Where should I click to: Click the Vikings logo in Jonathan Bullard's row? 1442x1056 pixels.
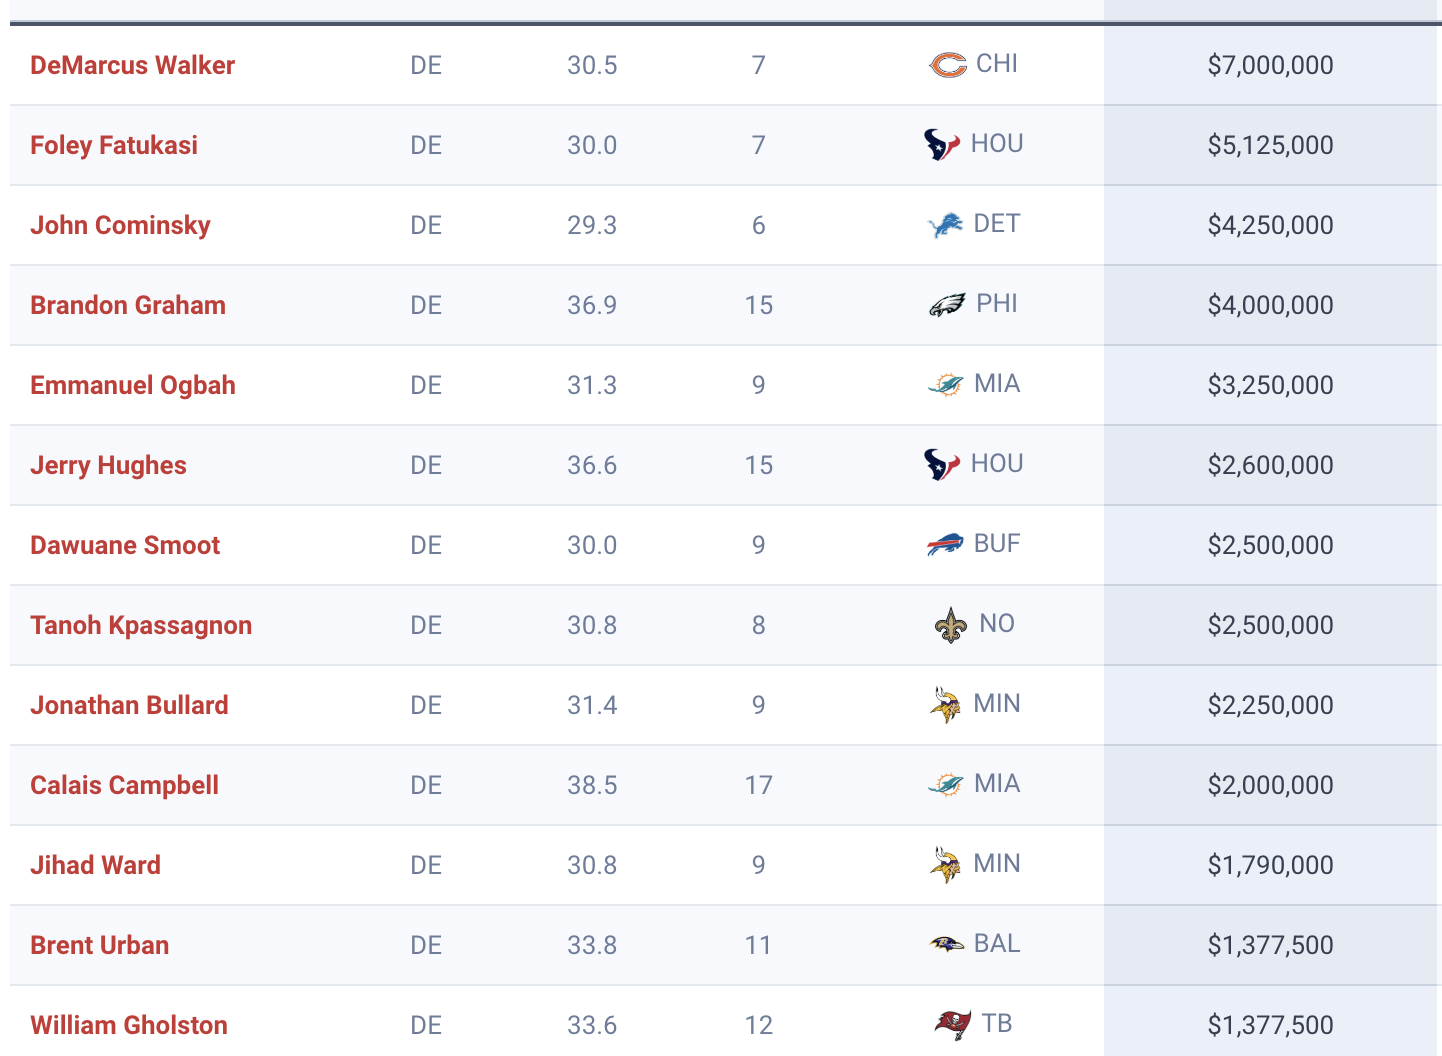(x=945, y=705)
